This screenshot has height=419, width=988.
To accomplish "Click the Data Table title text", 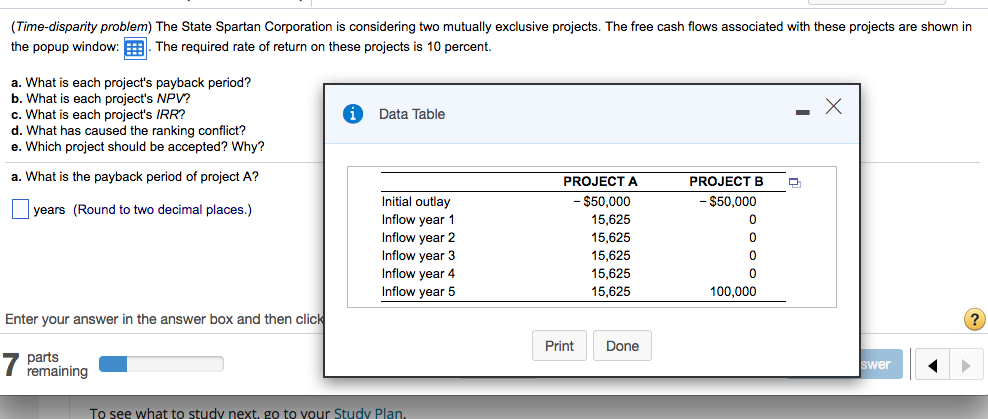I will [x=412, y=115].
